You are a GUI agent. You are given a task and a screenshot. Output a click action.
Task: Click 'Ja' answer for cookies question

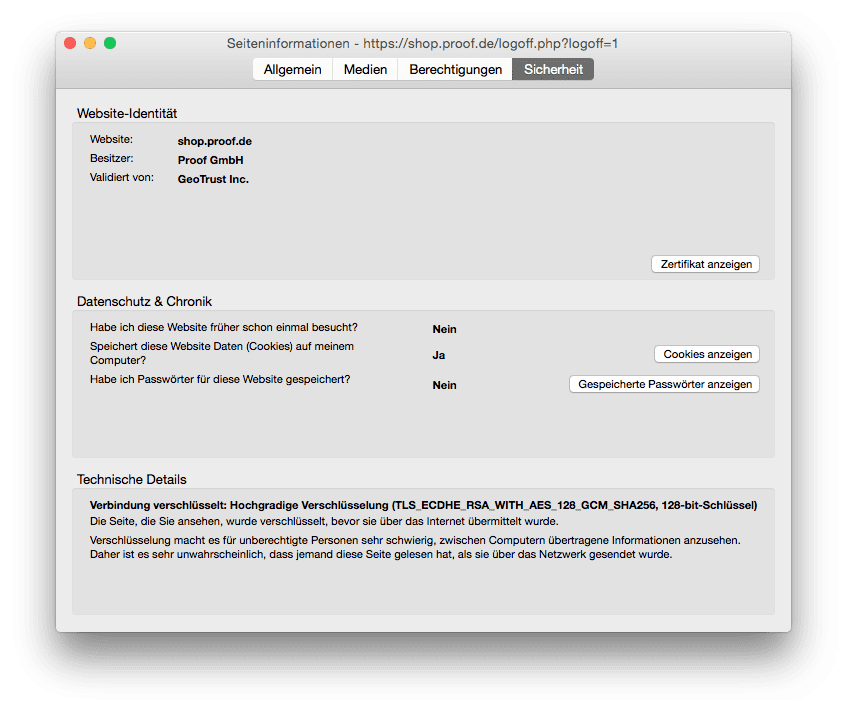[x=439, y=355]
